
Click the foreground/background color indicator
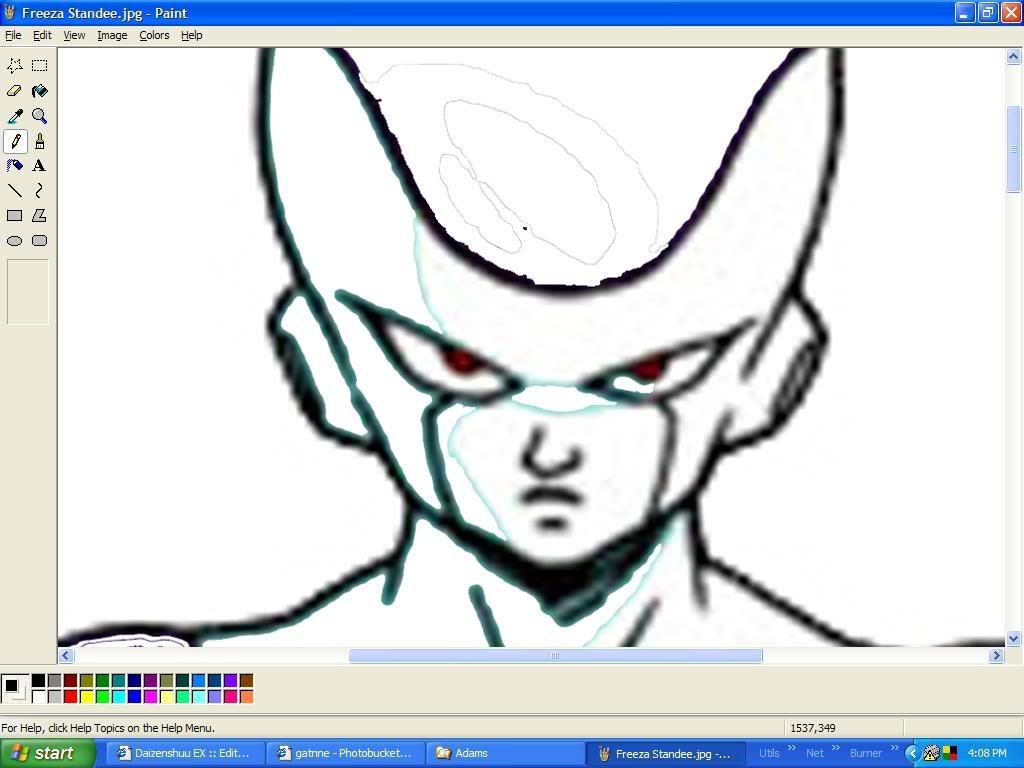coord(14,689)
